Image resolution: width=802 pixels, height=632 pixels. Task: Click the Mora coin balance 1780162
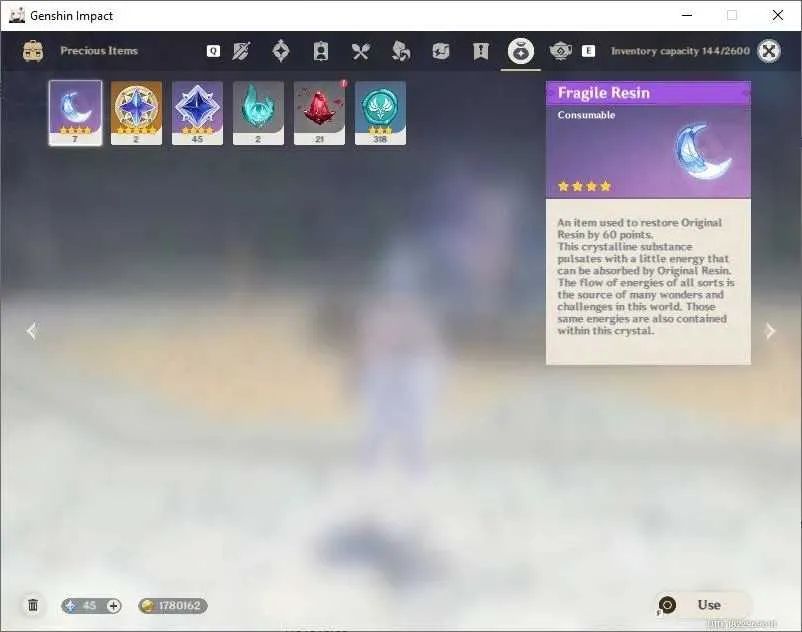(x=173, y=606)
